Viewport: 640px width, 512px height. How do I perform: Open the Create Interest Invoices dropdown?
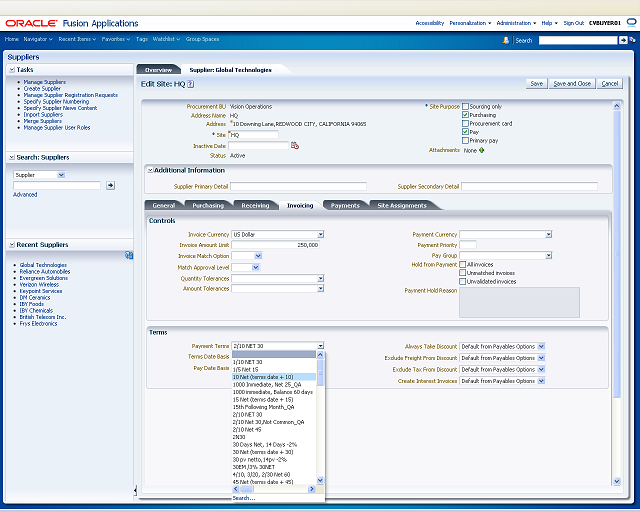pos(541,381)
